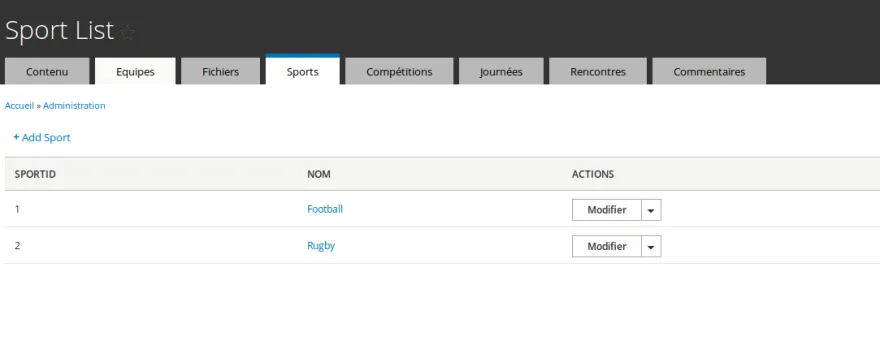880x362 pixels.
Task: Switch to the Equipes tab
Action: [135, 71]
